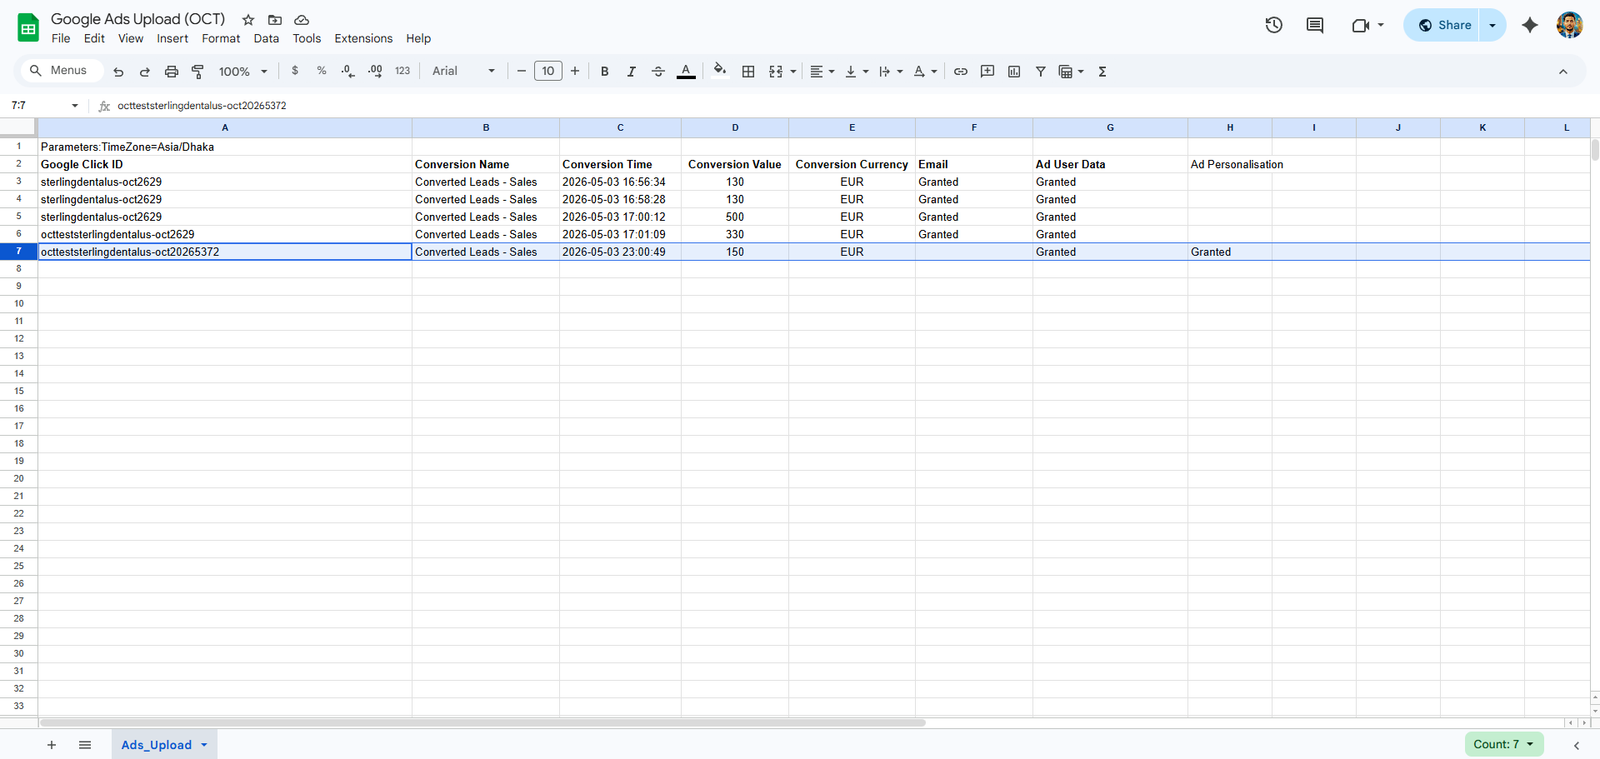This screenshot has height=759, width=1600.
Task: Expand the Share options arrow
Action: click(x=1492, y=25)
